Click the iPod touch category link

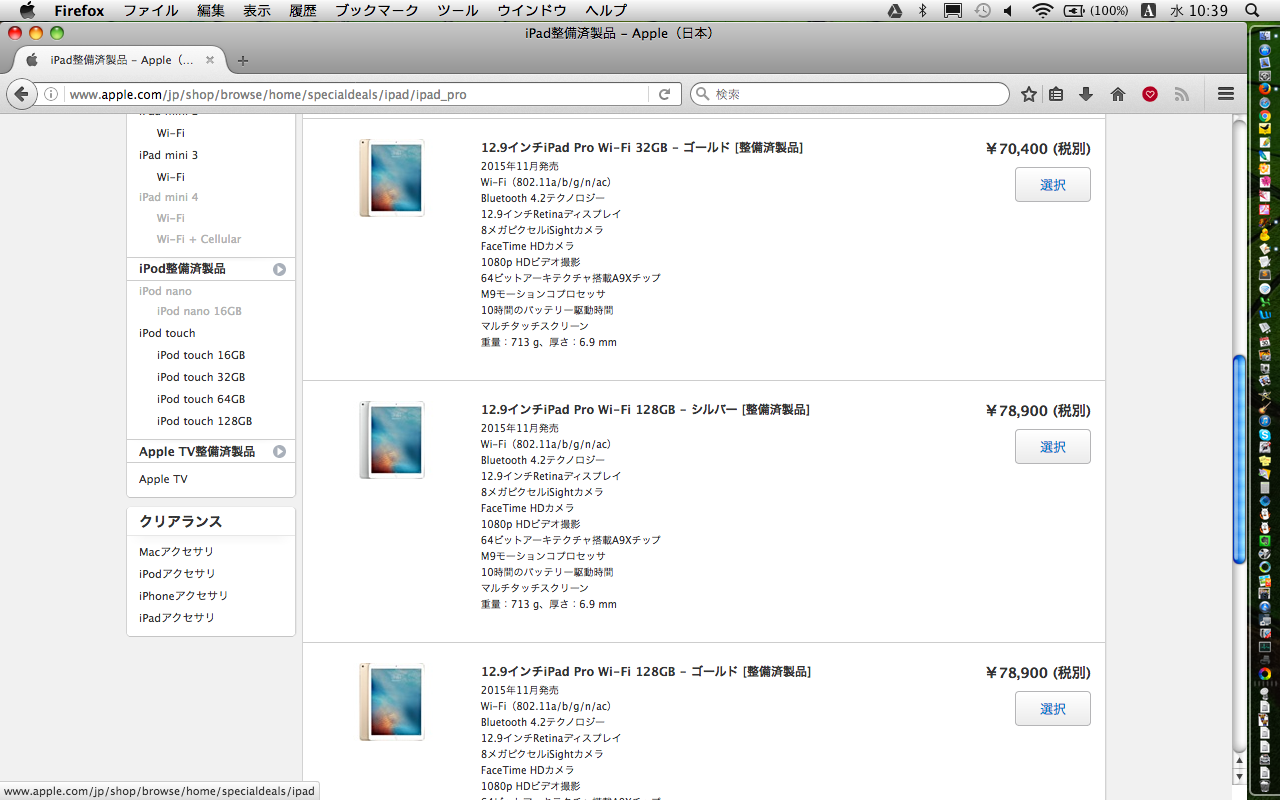point(167,333)
